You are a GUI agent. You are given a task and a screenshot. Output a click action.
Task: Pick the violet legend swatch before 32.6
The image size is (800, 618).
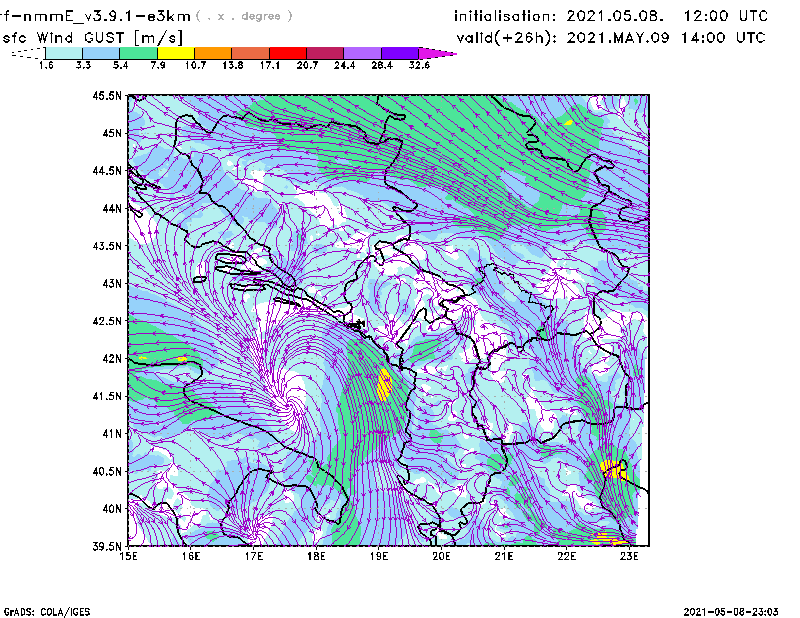coord(400,53)
